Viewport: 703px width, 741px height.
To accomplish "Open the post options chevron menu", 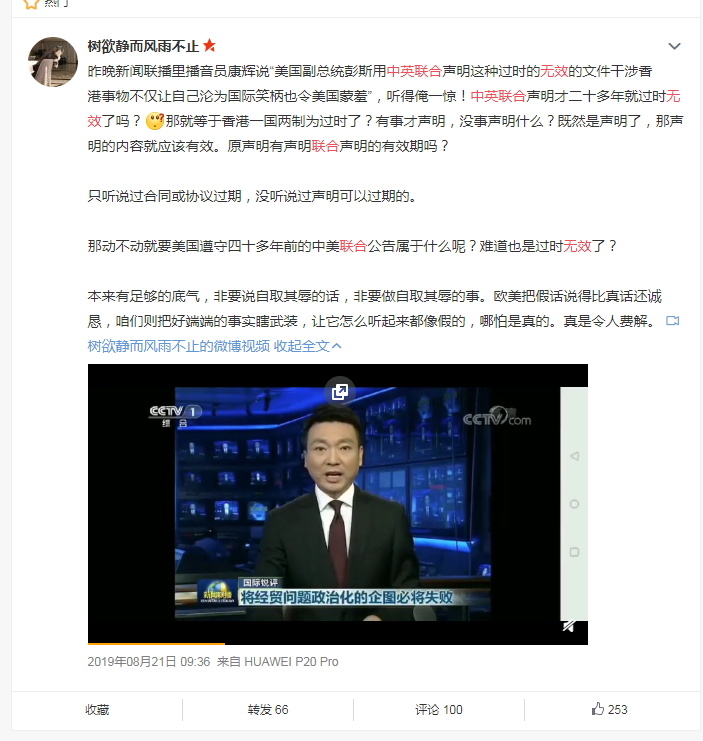I will (674, 46).
